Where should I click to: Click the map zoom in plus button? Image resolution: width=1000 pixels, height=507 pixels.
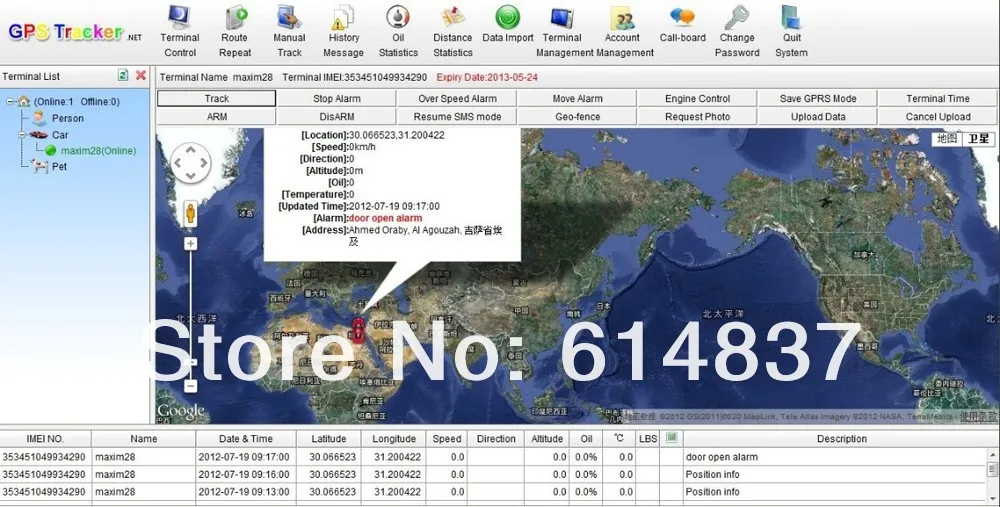(191, 243)
